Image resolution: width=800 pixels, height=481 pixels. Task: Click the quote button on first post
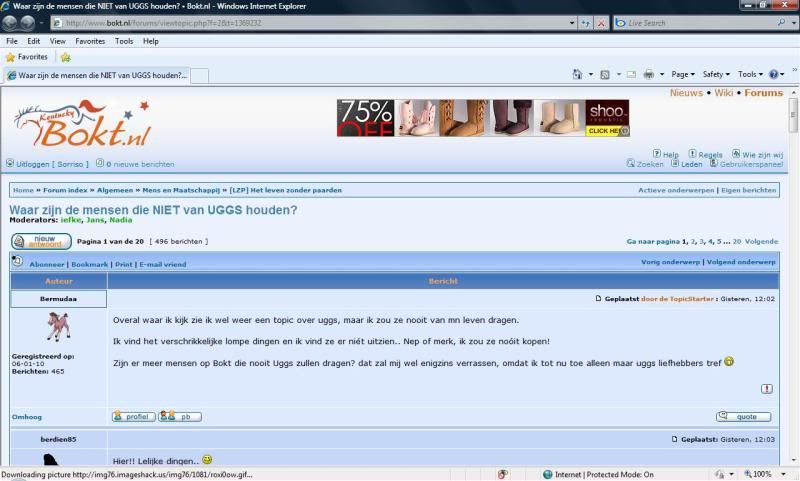[743, 417]
